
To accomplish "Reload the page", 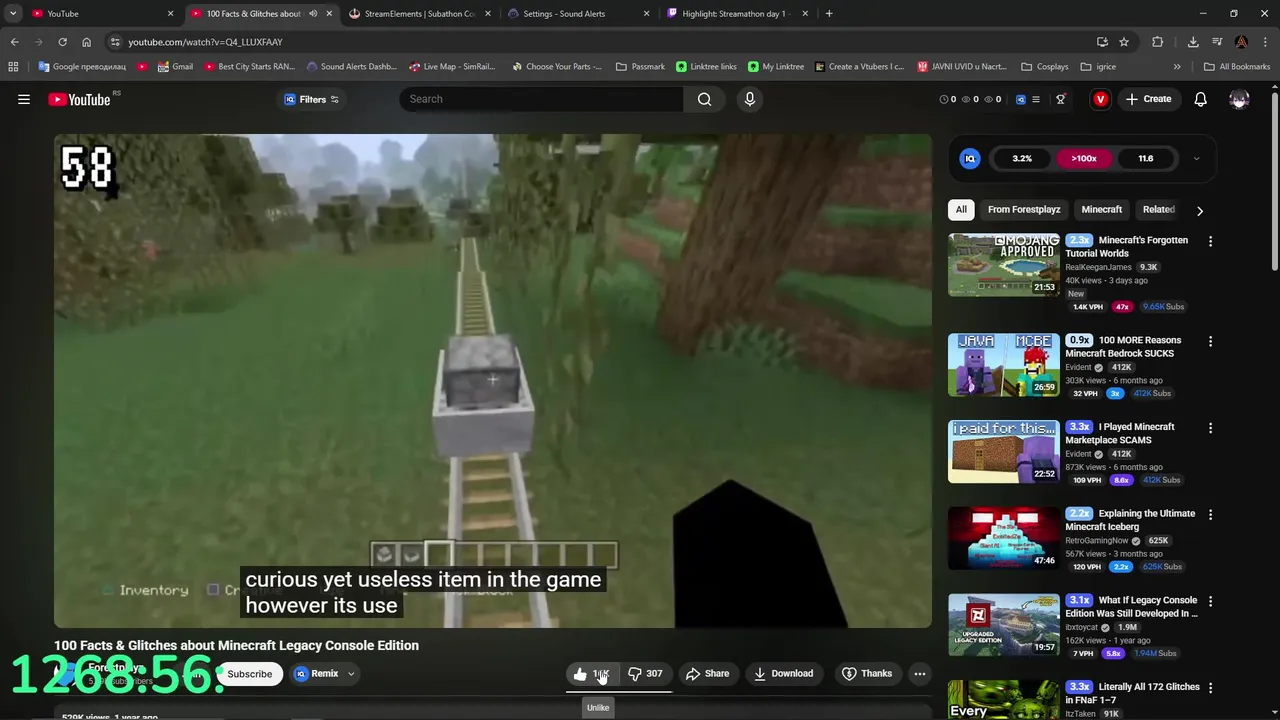I will (62, 42).
